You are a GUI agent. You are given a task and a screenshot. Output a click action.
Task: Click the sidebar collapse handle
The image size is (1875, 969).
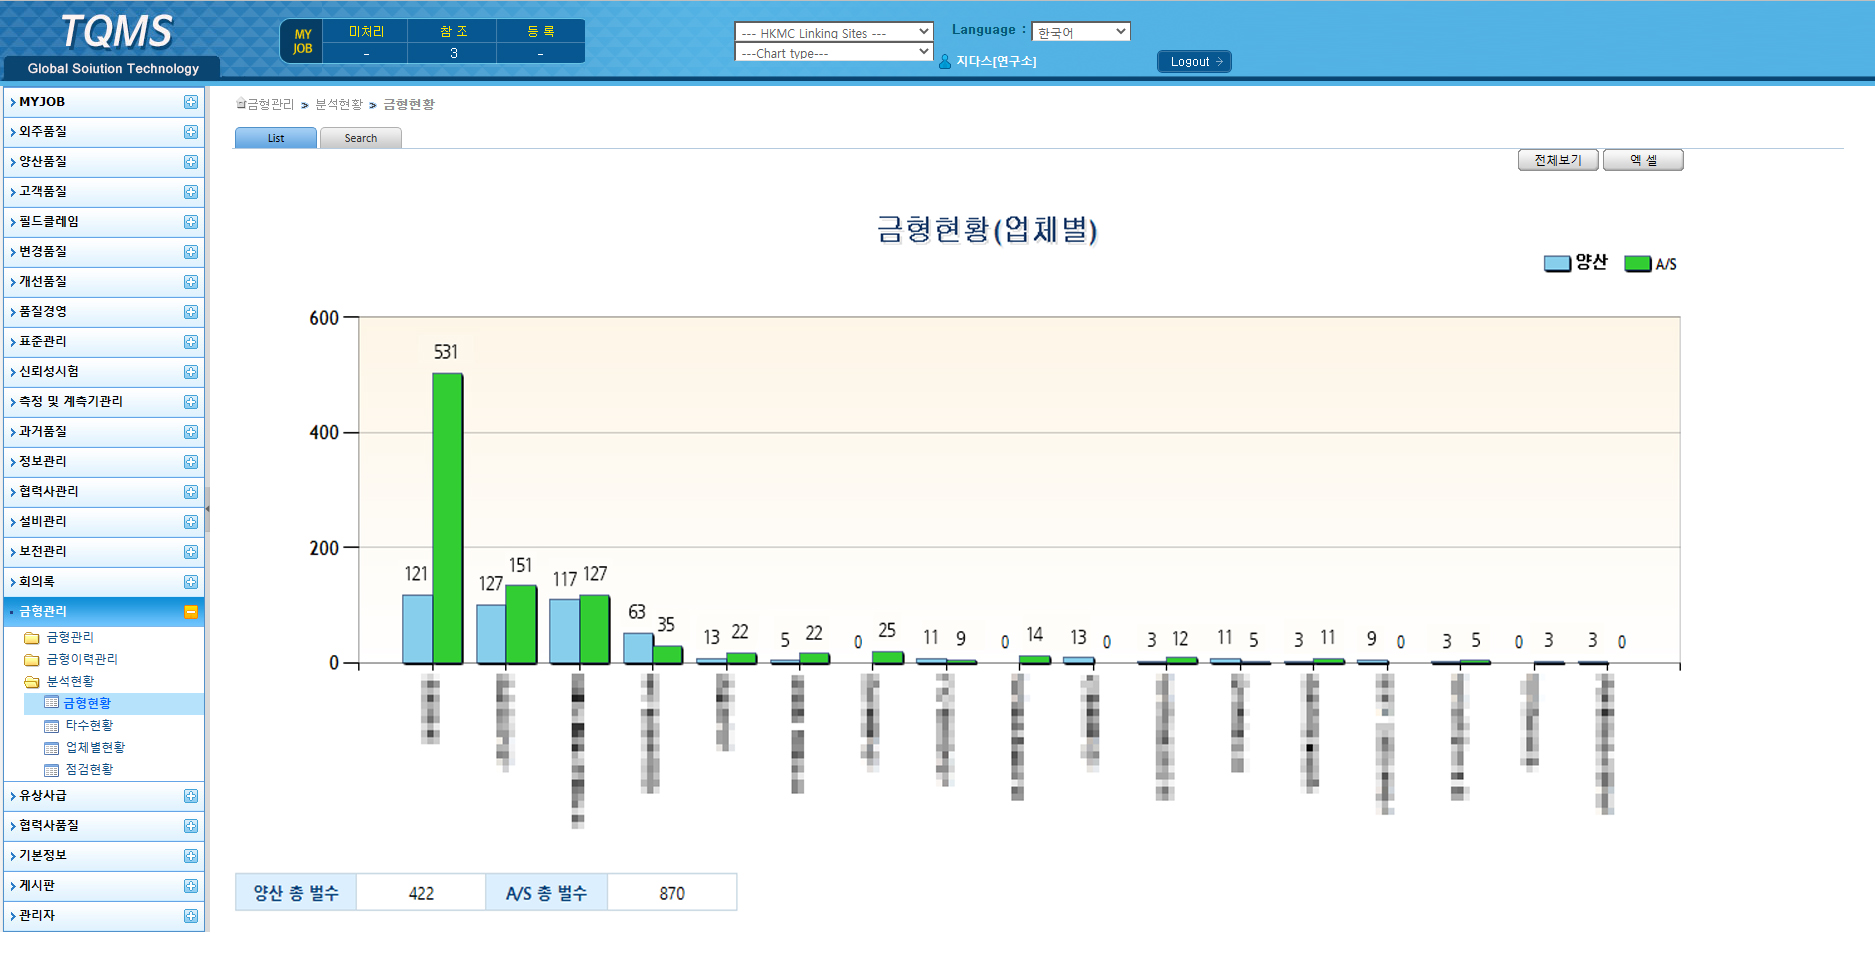click(x=207, y=509)
